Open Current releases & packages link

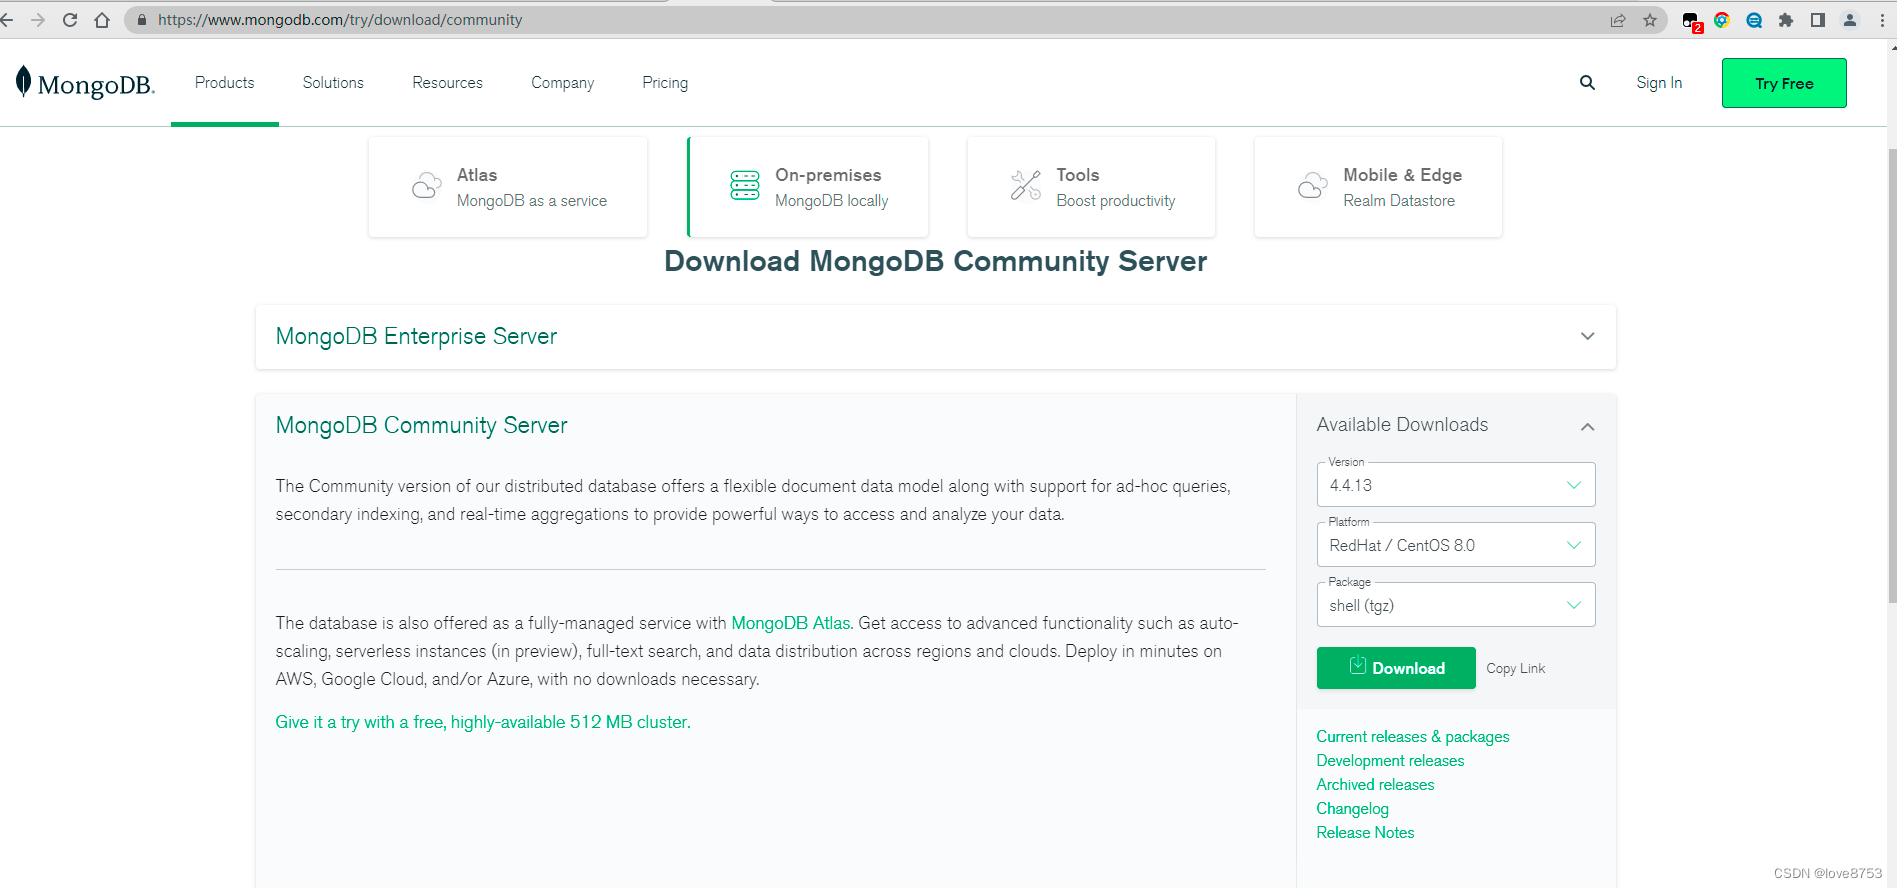click(1413, 737)
